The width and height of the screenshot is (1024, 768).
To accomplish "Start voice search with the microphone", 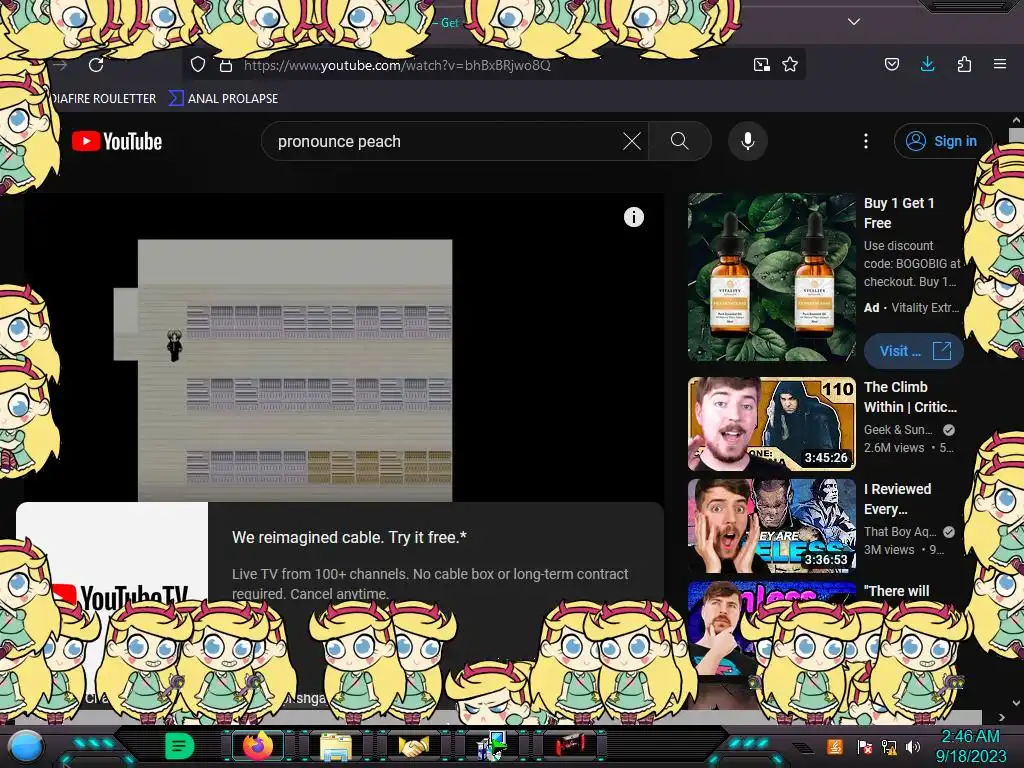I will click(x=748, y=141).
